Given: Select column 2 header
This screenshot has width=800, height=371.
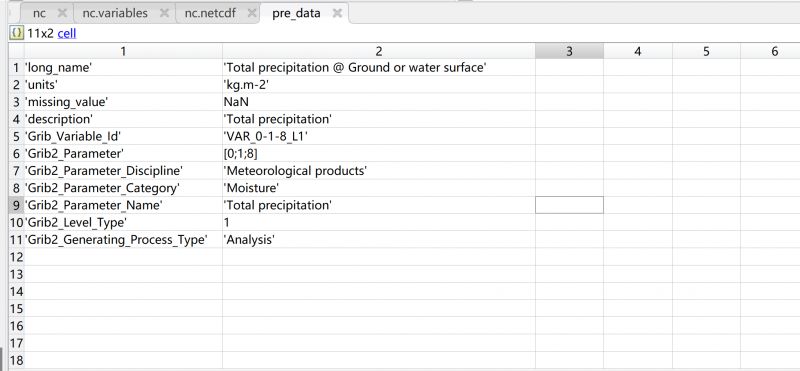Looking at the screenshot, I should tap(379, 51).
